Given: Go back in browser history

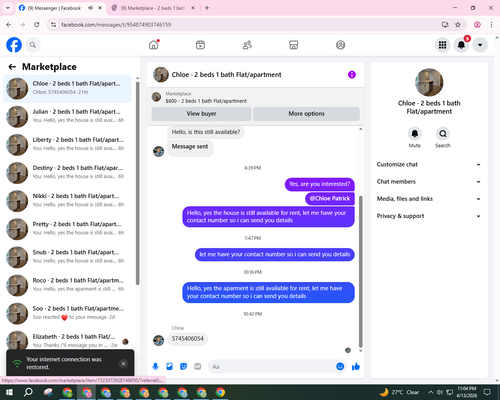Looking at the screenshot, I should [x=9, y=25].
